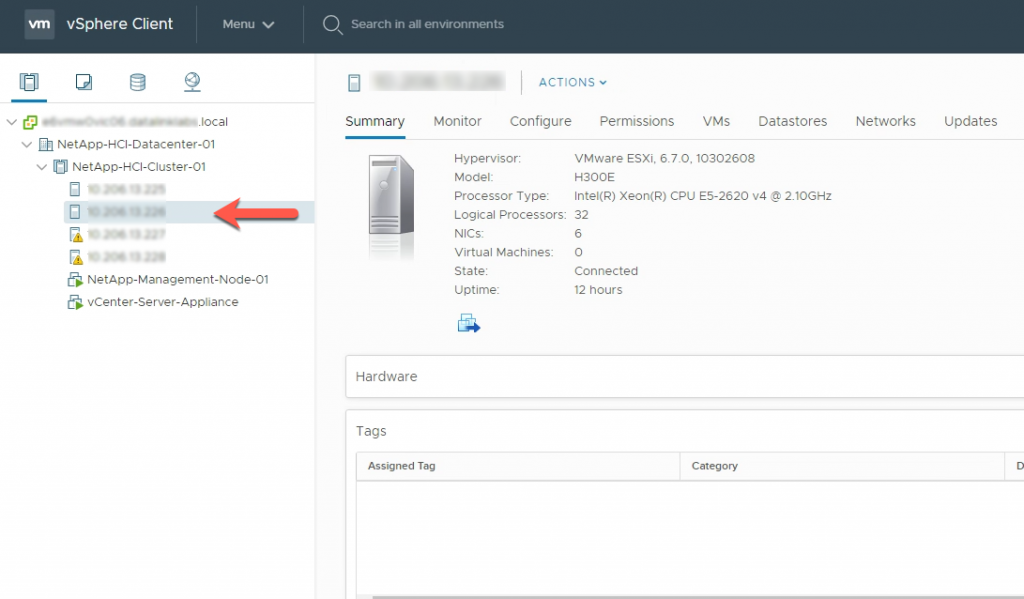Click the NetApp-HCI-Cluster-01 cluster icon

(x=60, y=167)
